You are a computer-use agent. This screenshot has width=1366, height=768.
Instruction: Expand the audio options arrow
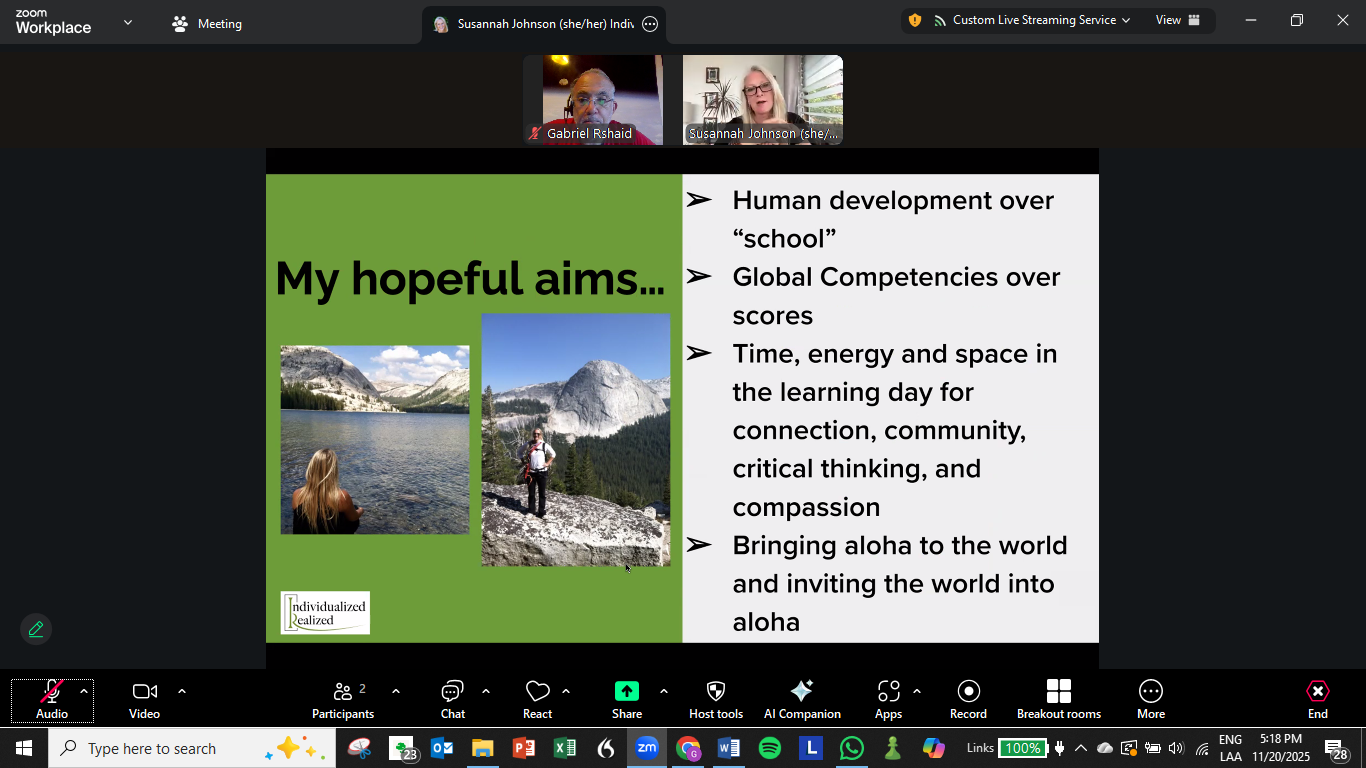(x=84, y=691)
